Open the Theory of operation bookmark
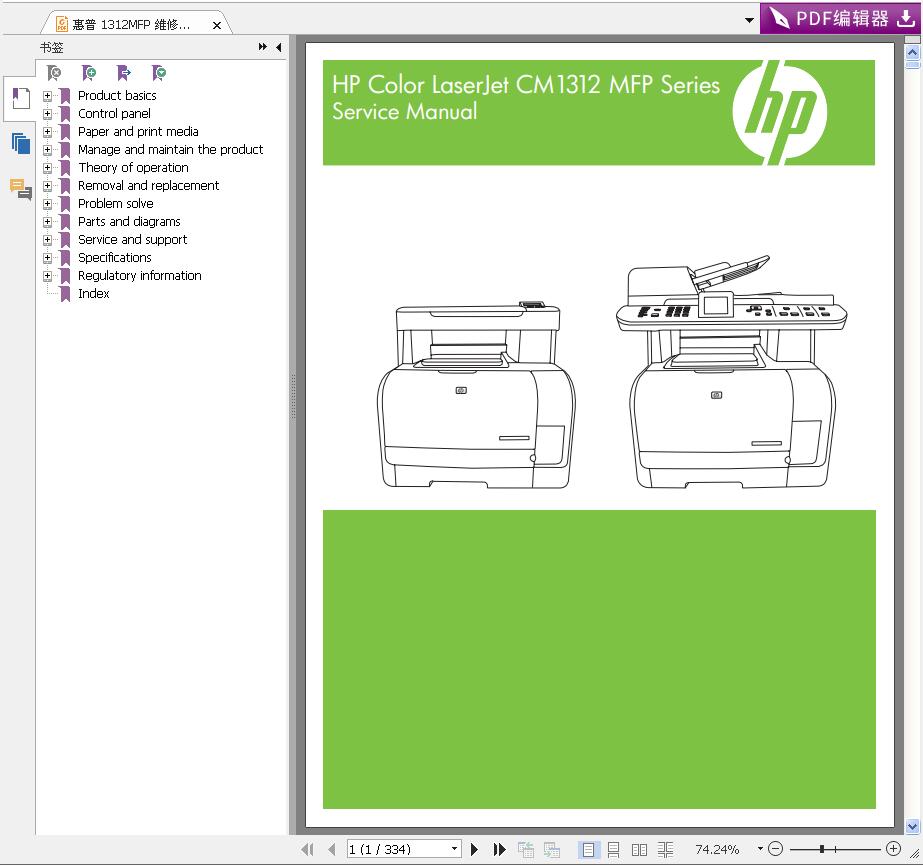 pyautogui.click(x=134, y=168)
